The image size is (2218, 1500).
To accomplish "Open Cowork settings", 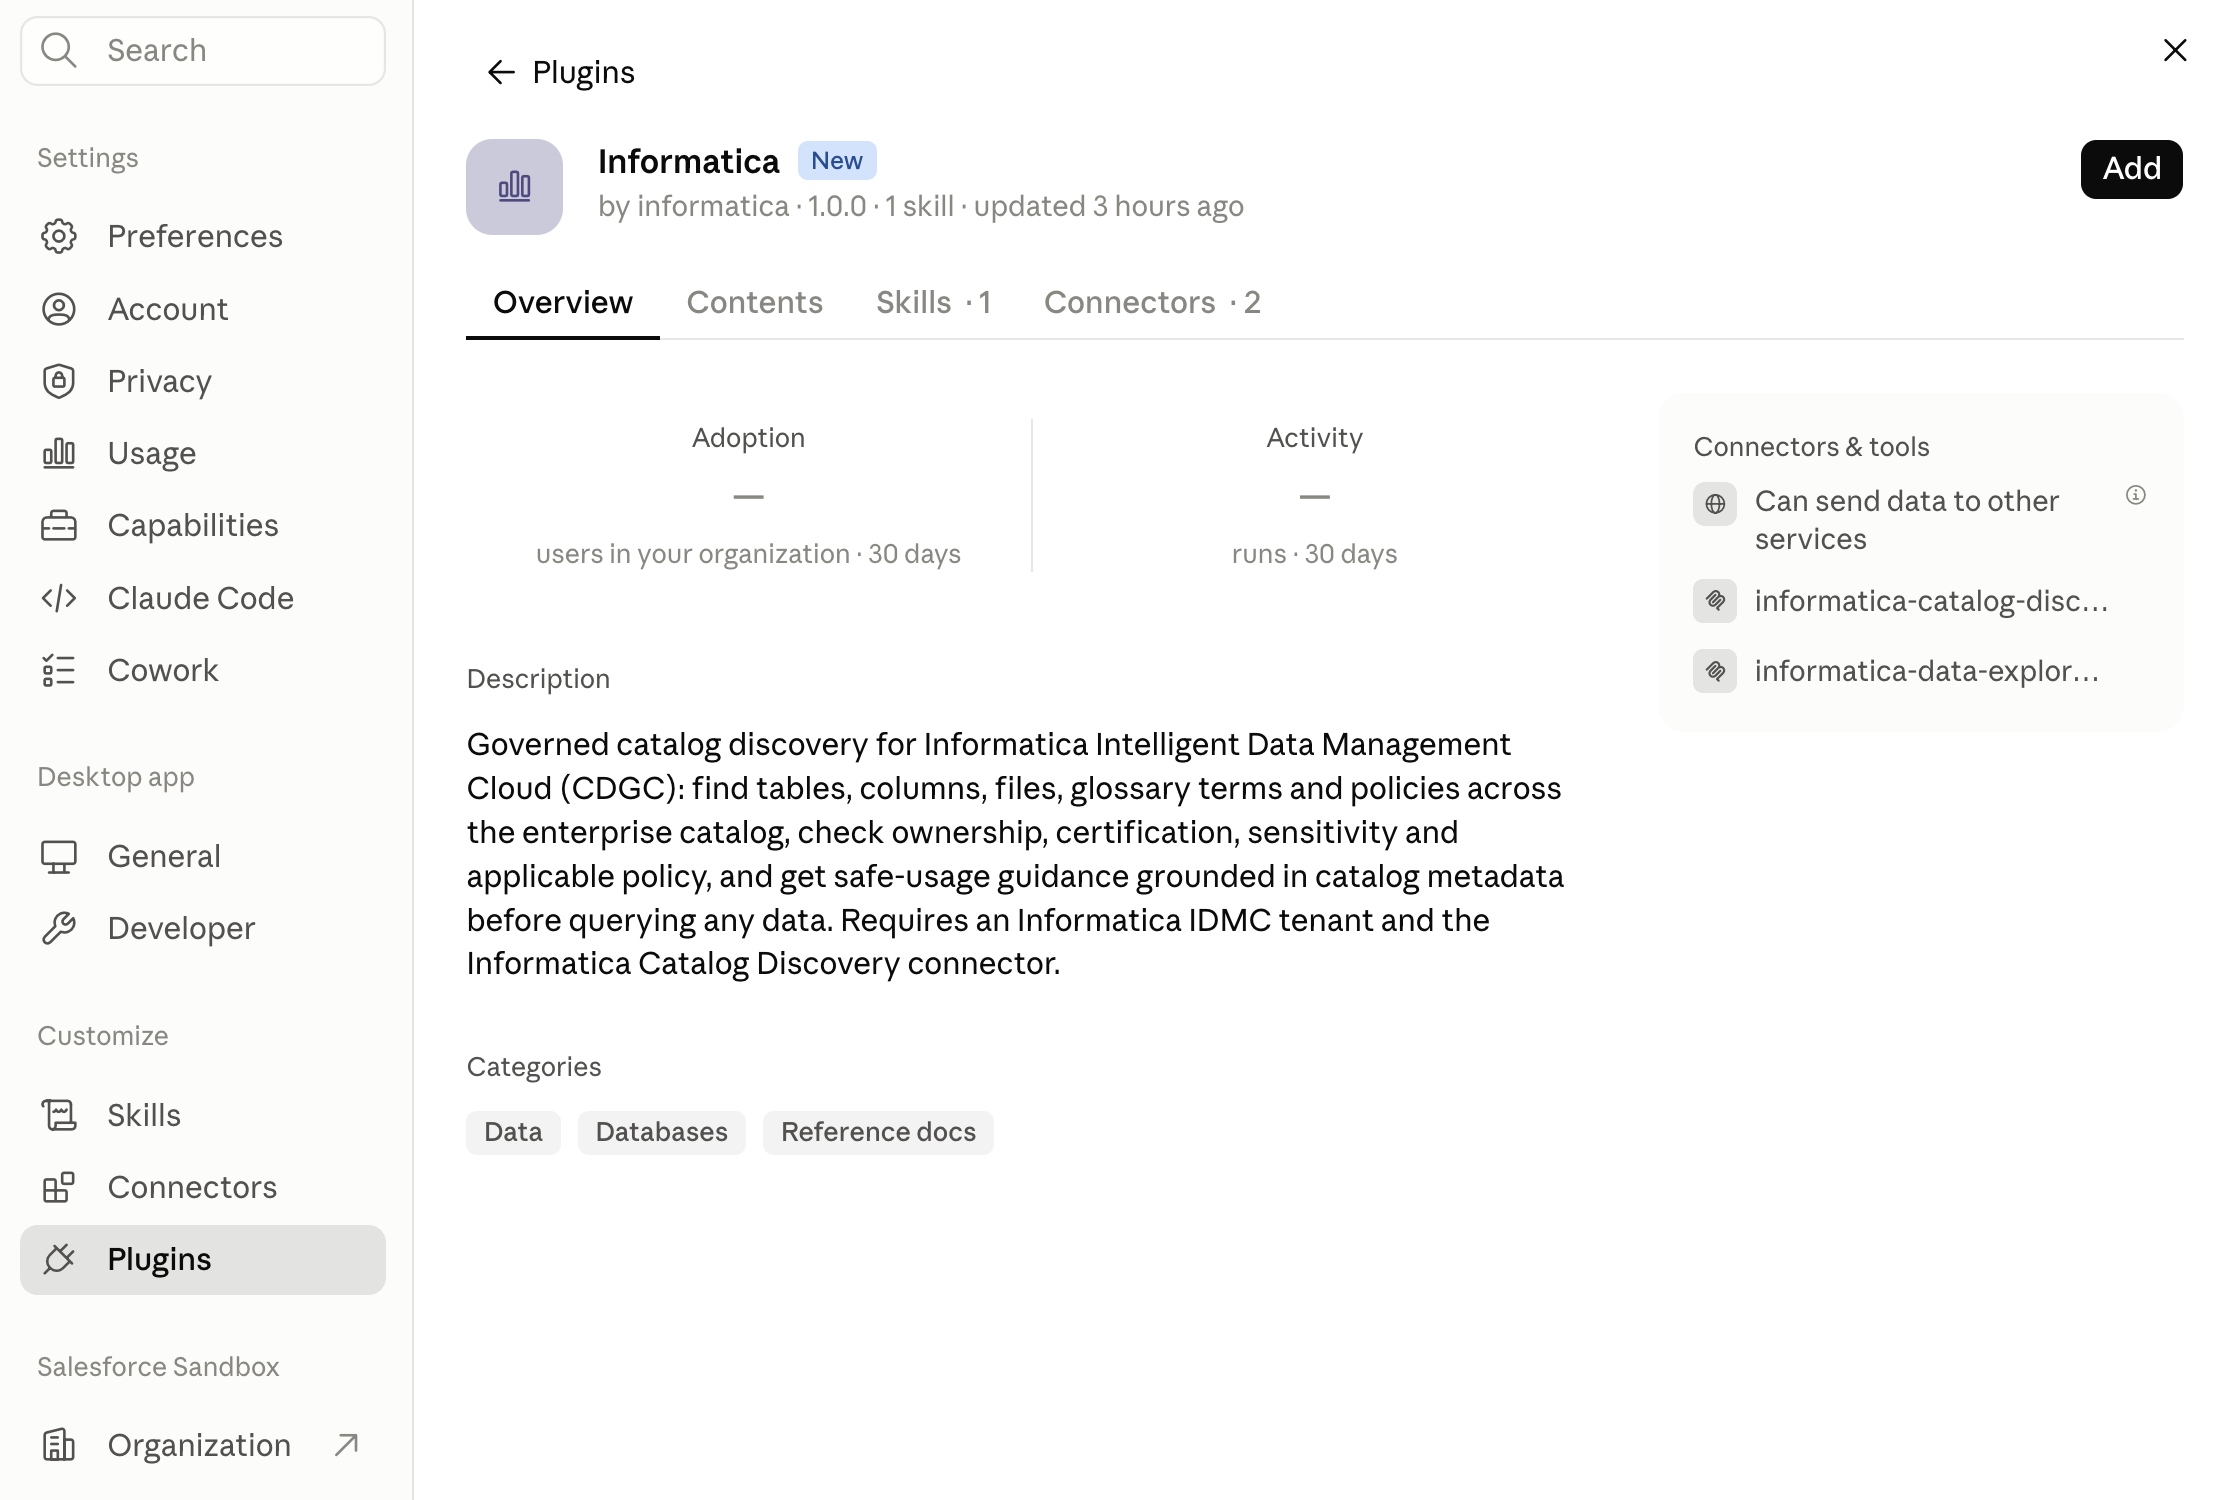I will (x=203, y=670).
